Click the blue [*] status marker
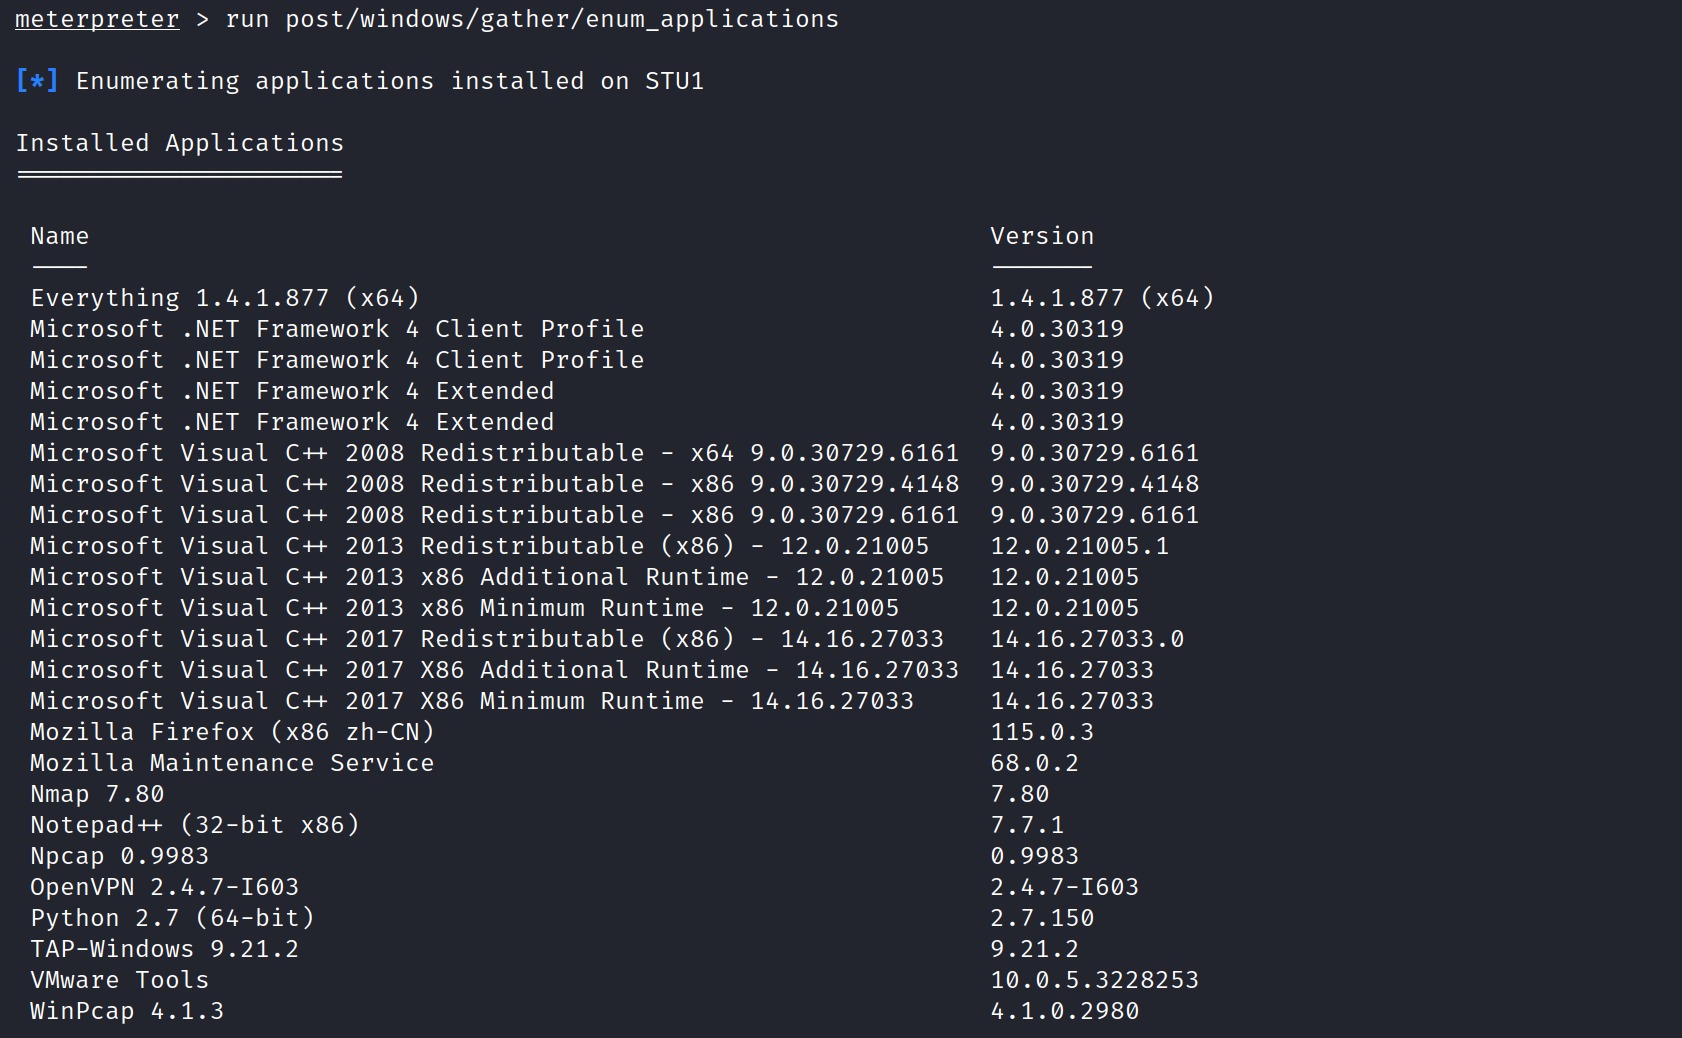The image size is (1682, 1038). (x=37, y=81)
